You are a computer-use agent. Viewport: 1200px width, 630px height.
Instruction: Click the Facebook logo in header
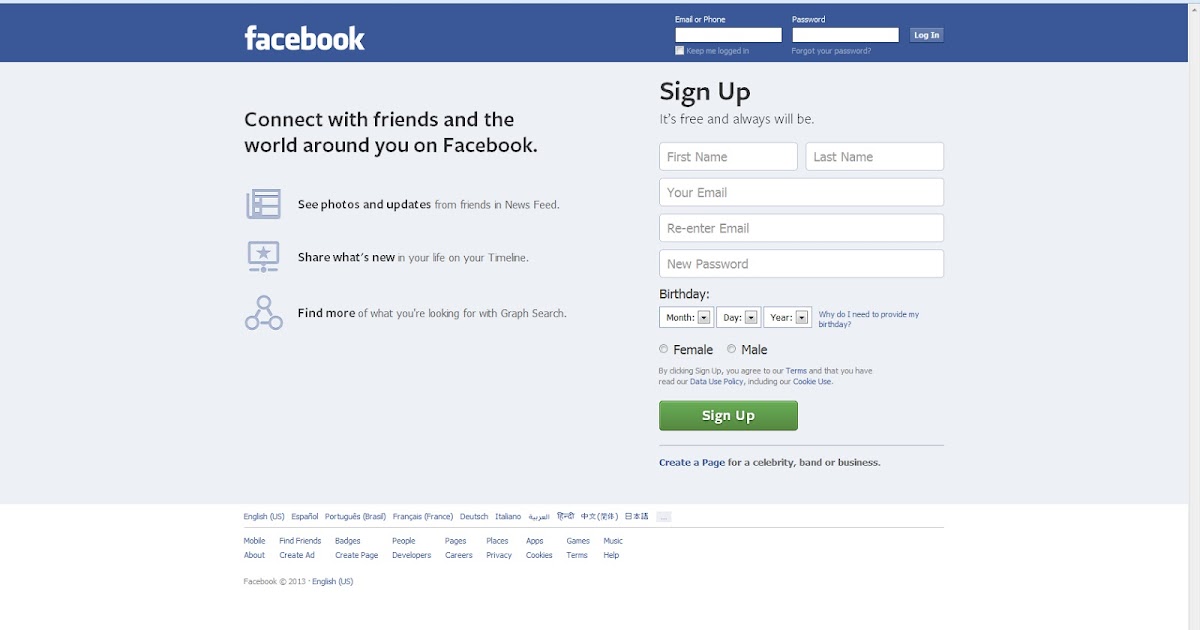304,38
